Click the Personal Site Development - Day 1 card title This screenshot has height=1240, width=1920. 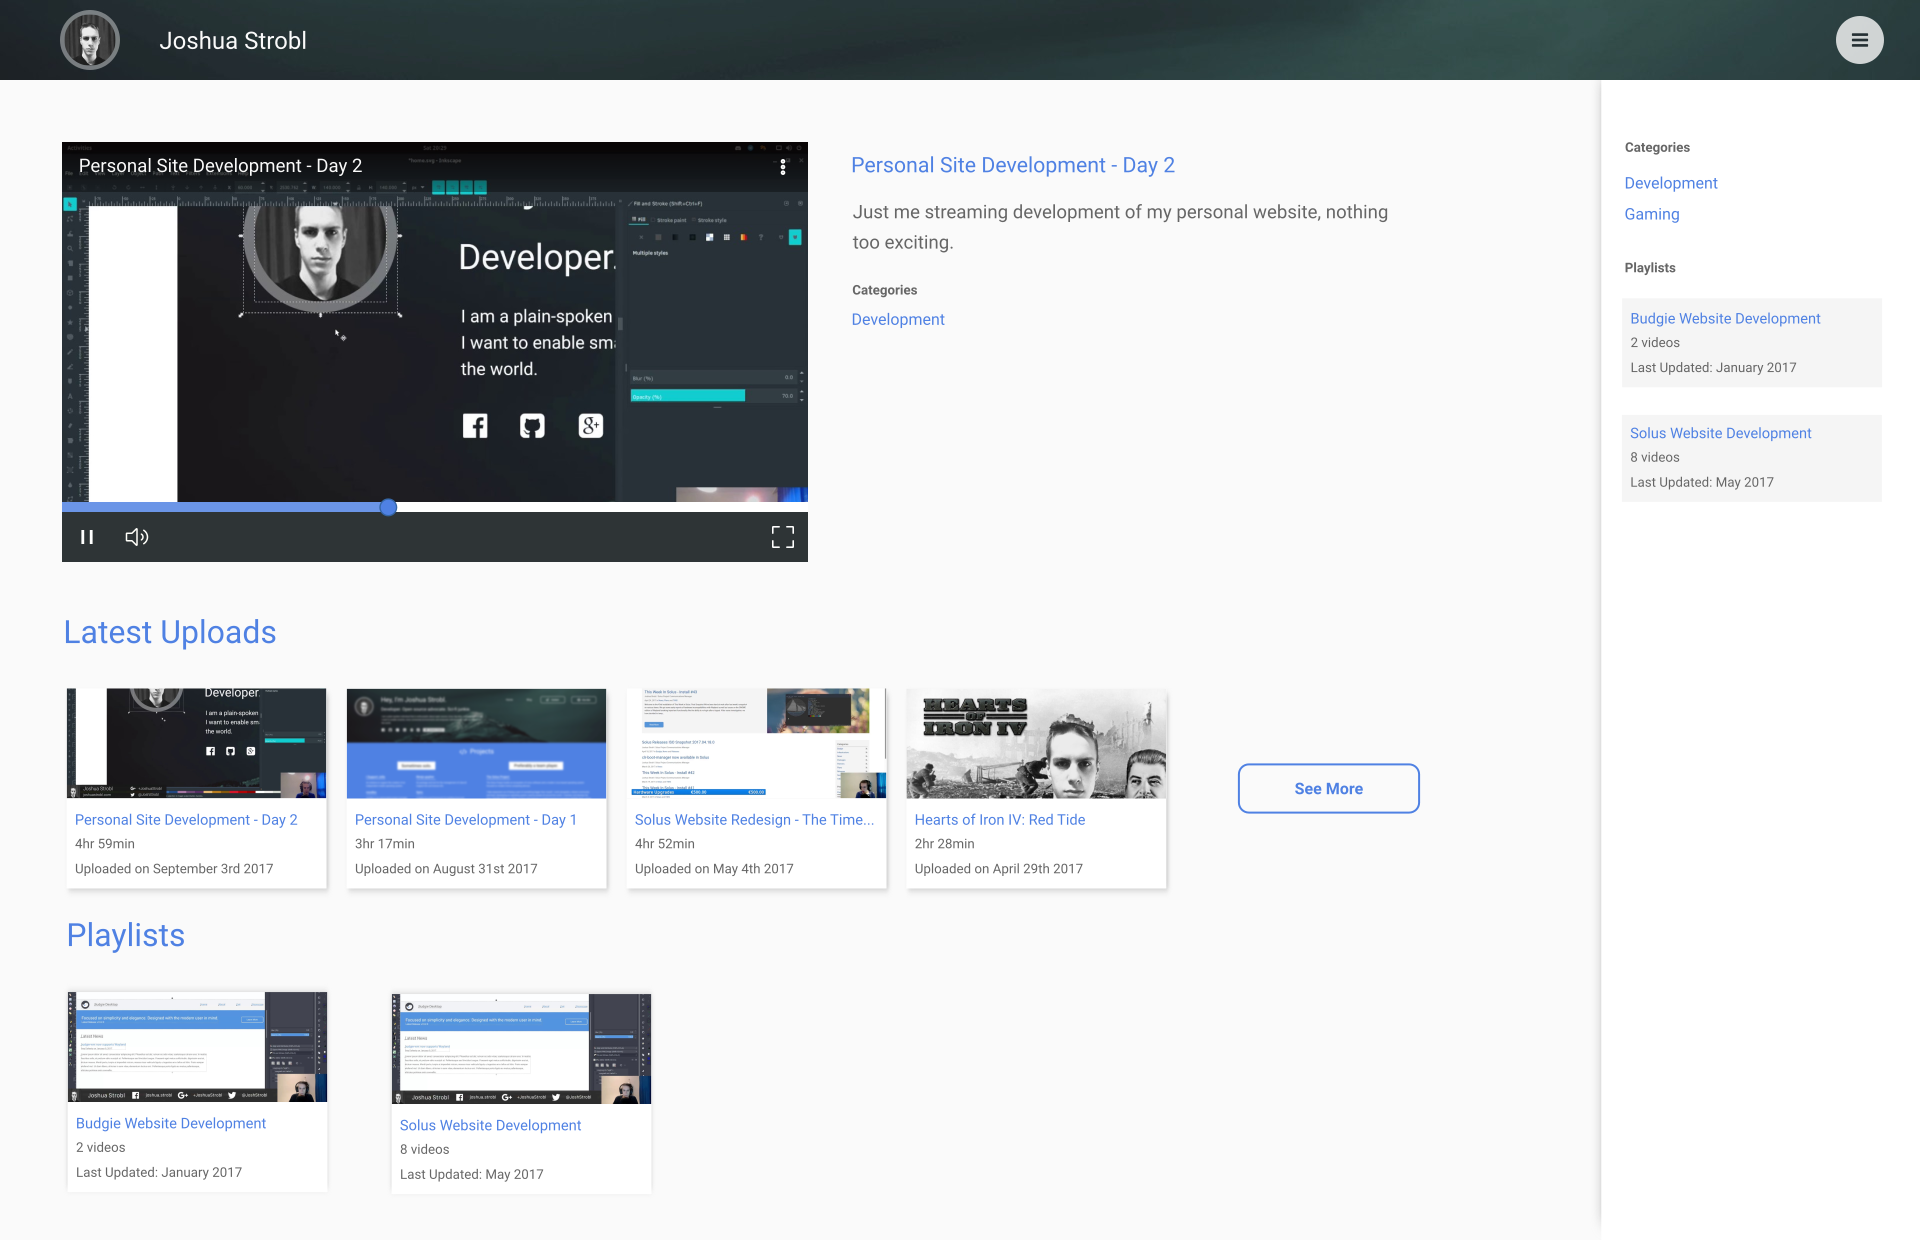coord(466,819)
